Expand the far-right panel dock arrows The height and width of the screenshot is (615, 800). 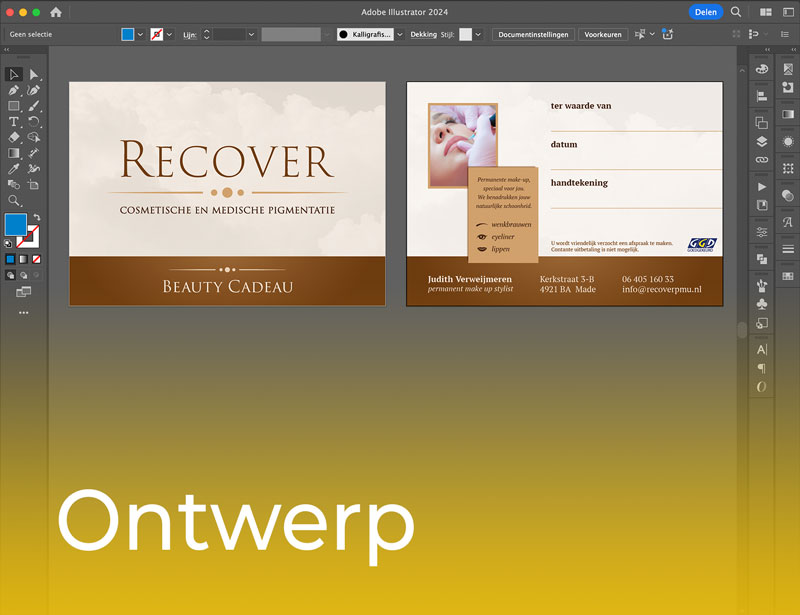[x=793, y=50]
